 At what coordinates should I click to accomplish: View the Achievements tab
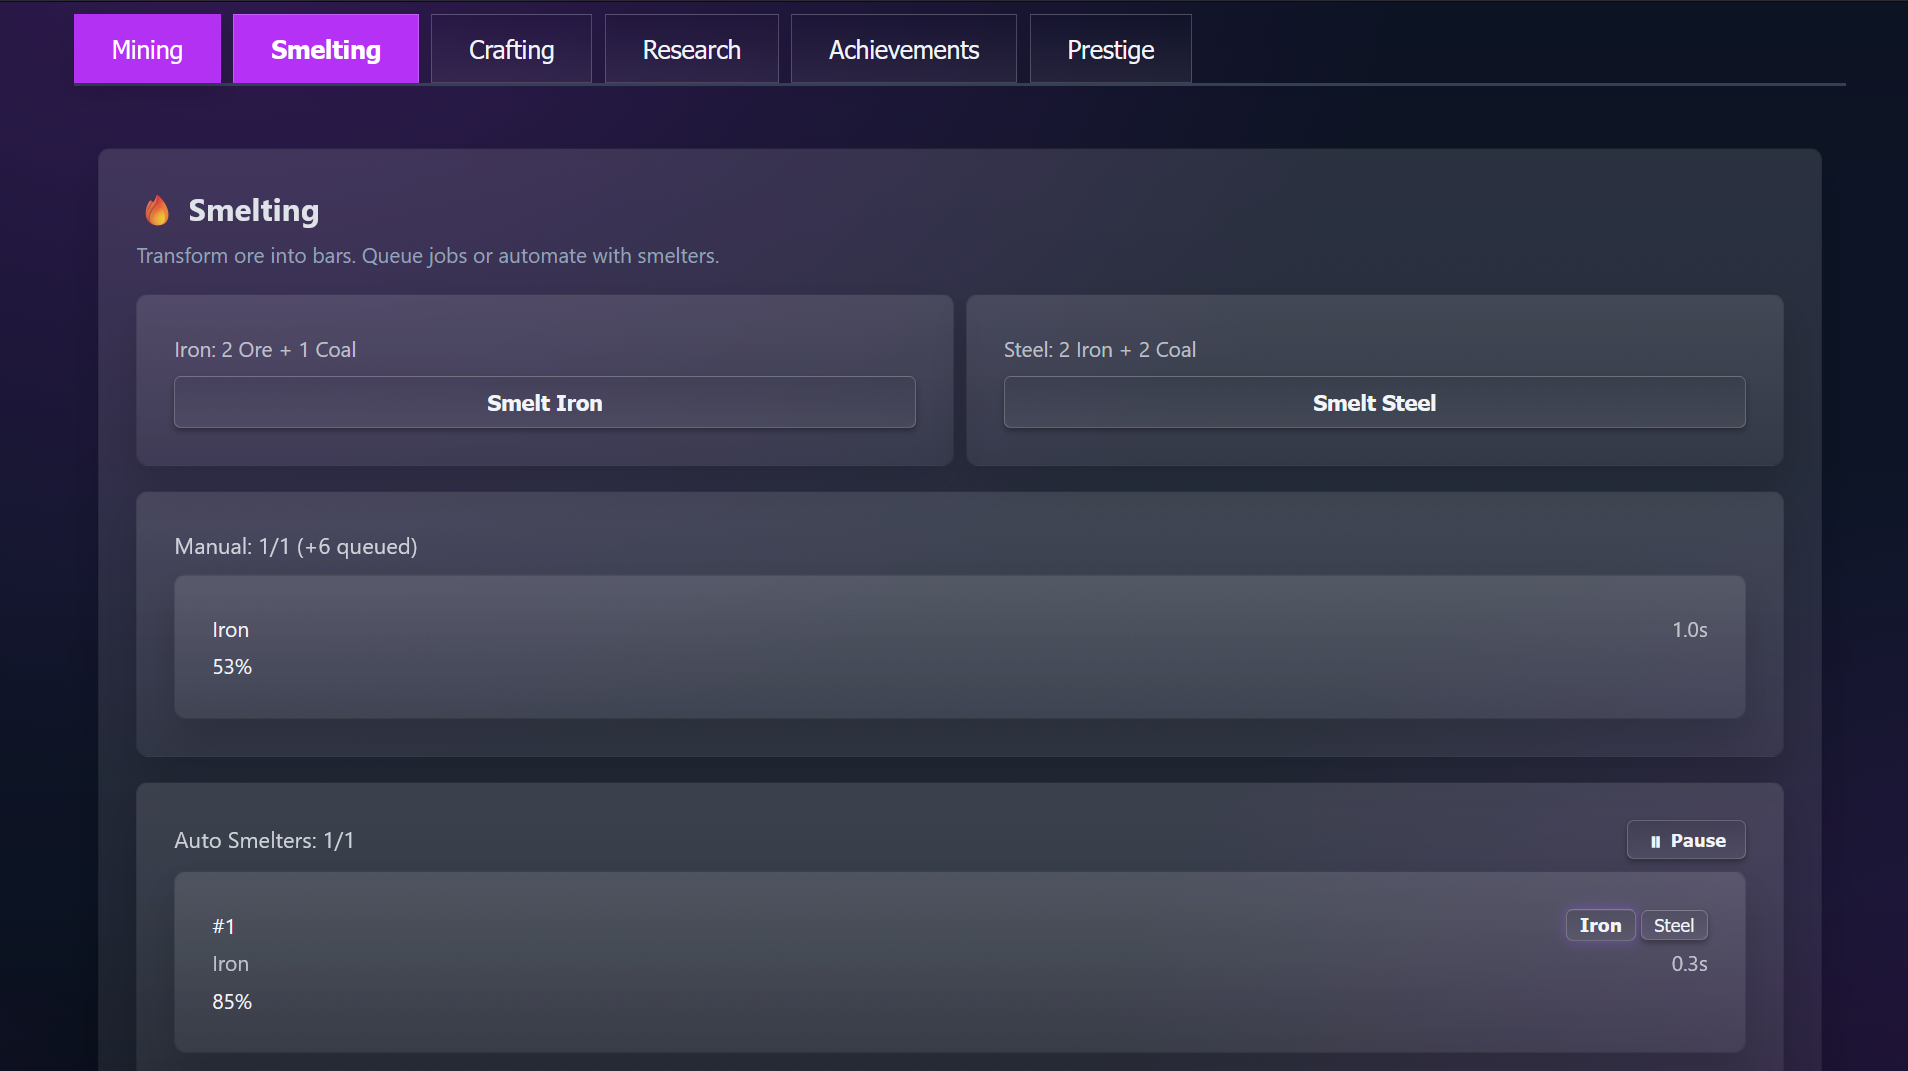[903, 49]
